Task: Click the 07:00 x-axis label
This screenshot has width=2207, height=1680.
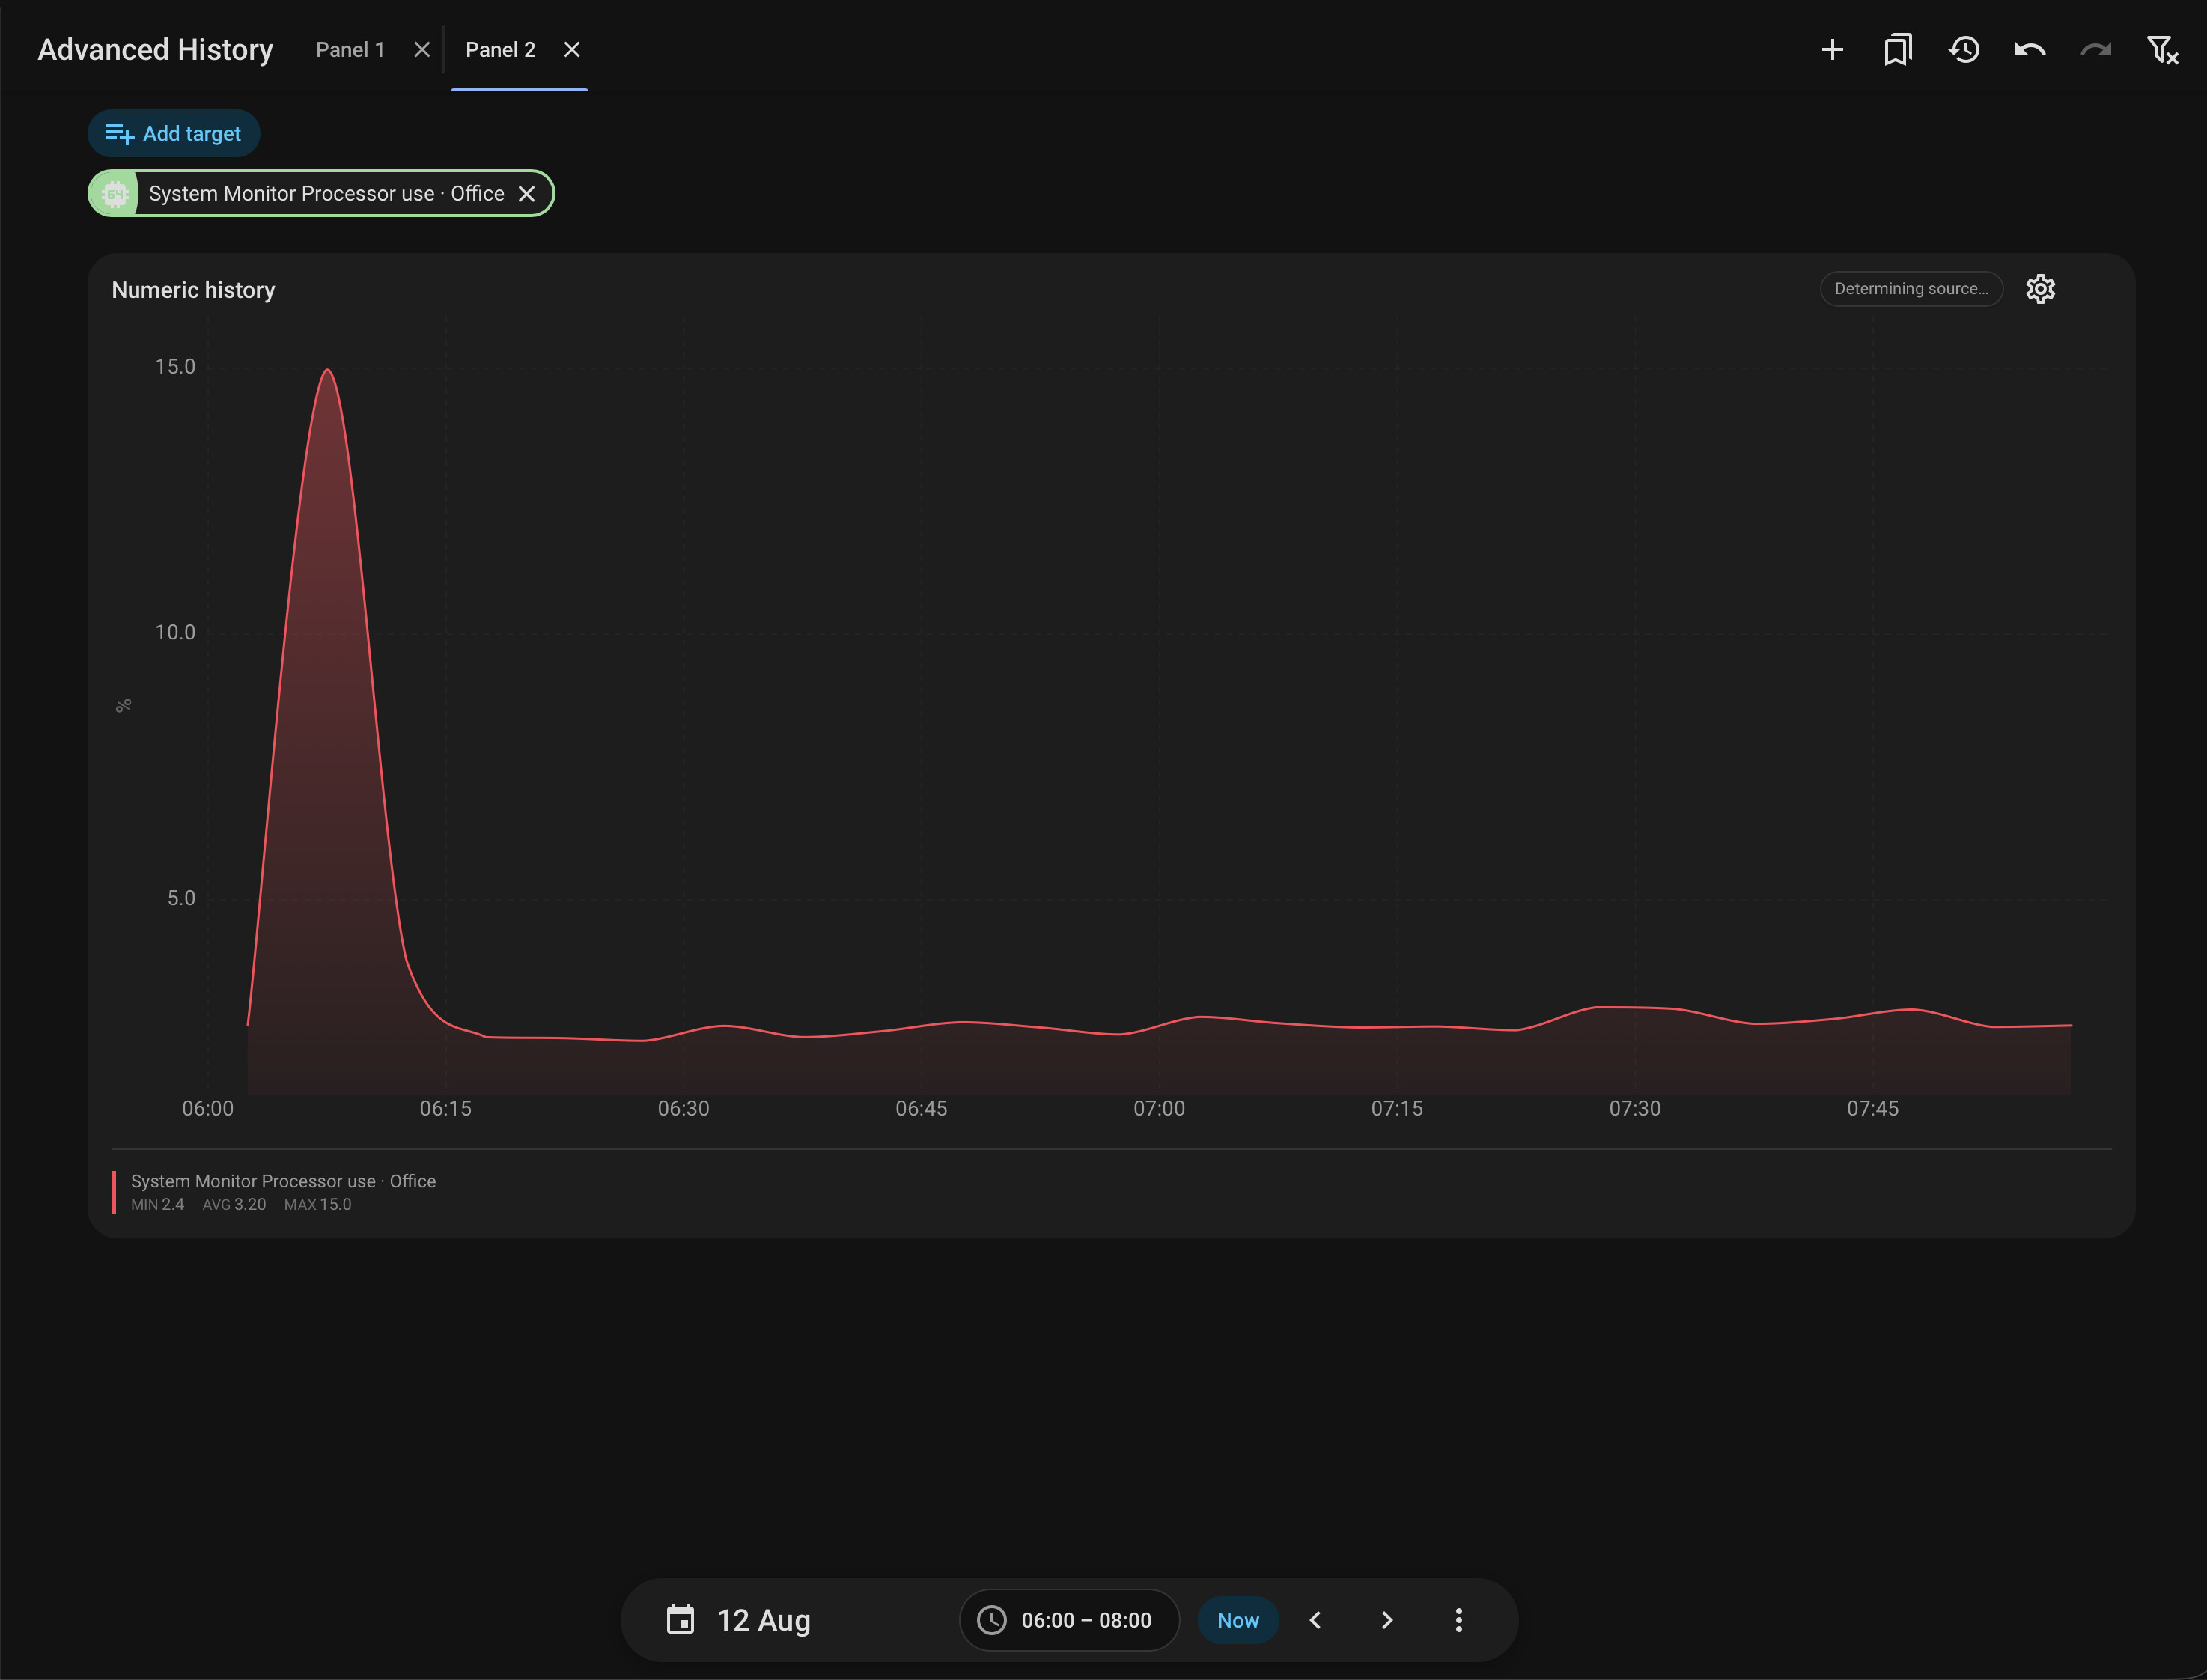Action: pyautogui.click(x=1159, y=1108)
